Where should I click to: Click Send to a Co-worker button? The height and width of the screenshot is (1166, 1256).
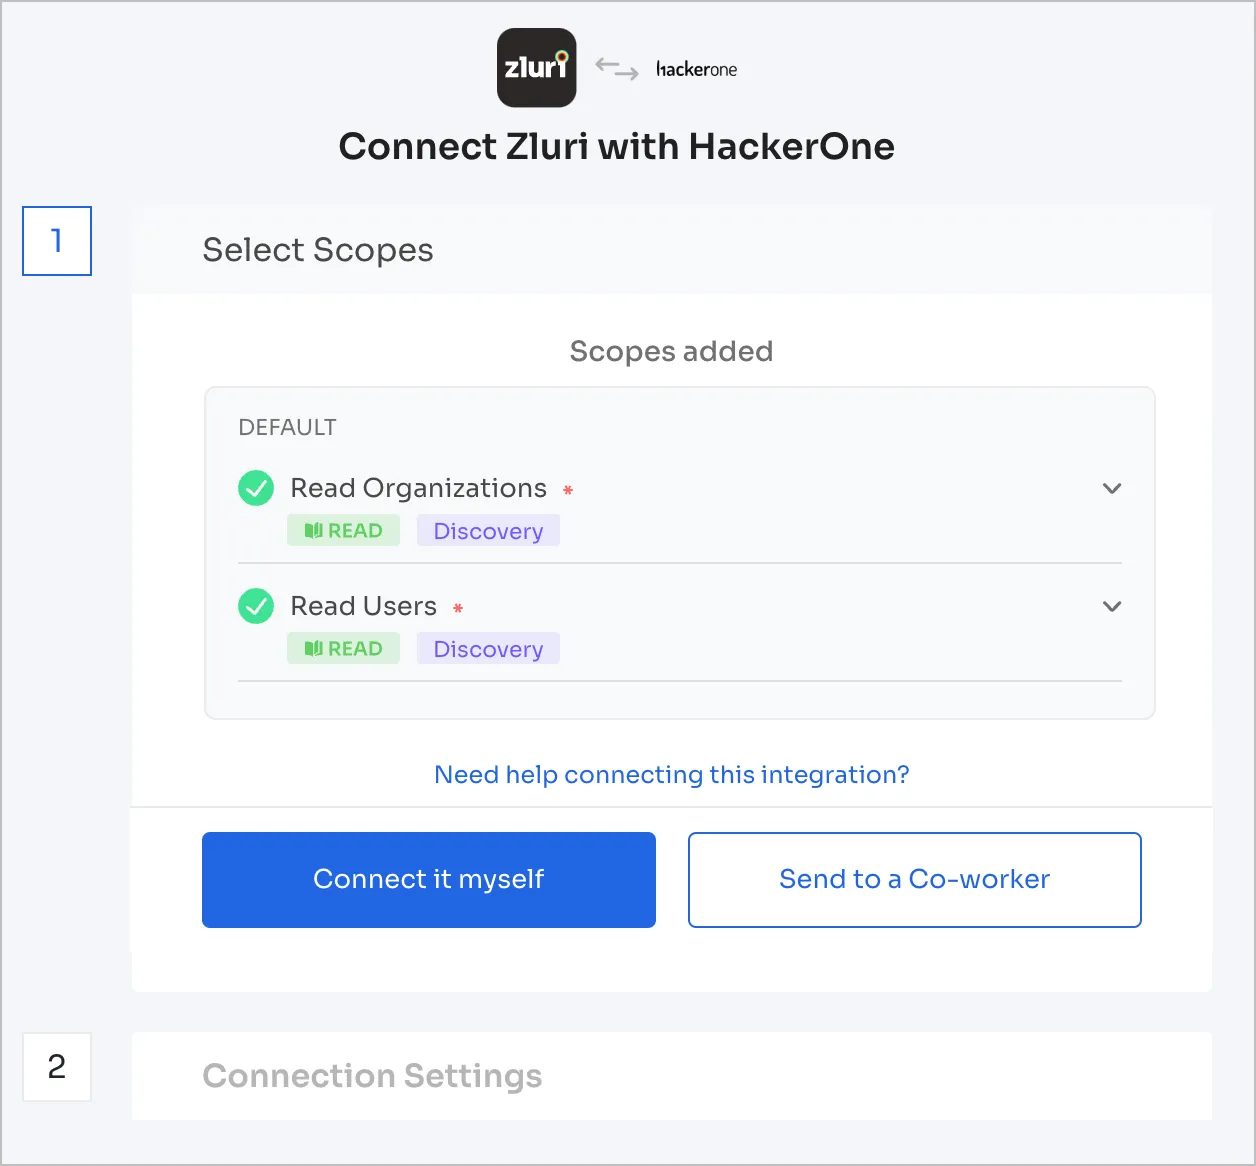pos(915,880)
